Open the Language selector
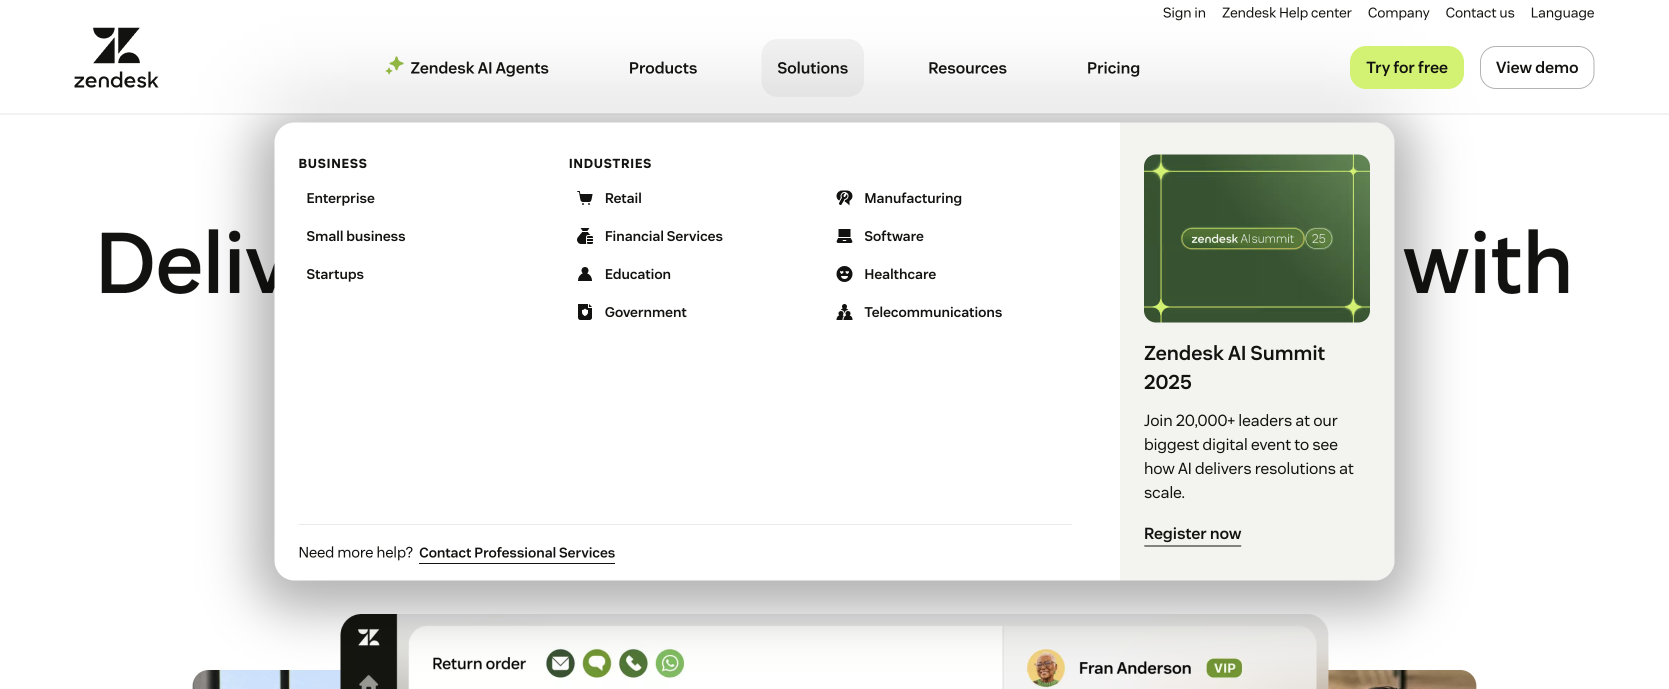1669x689 pixels. point(1562,13)
